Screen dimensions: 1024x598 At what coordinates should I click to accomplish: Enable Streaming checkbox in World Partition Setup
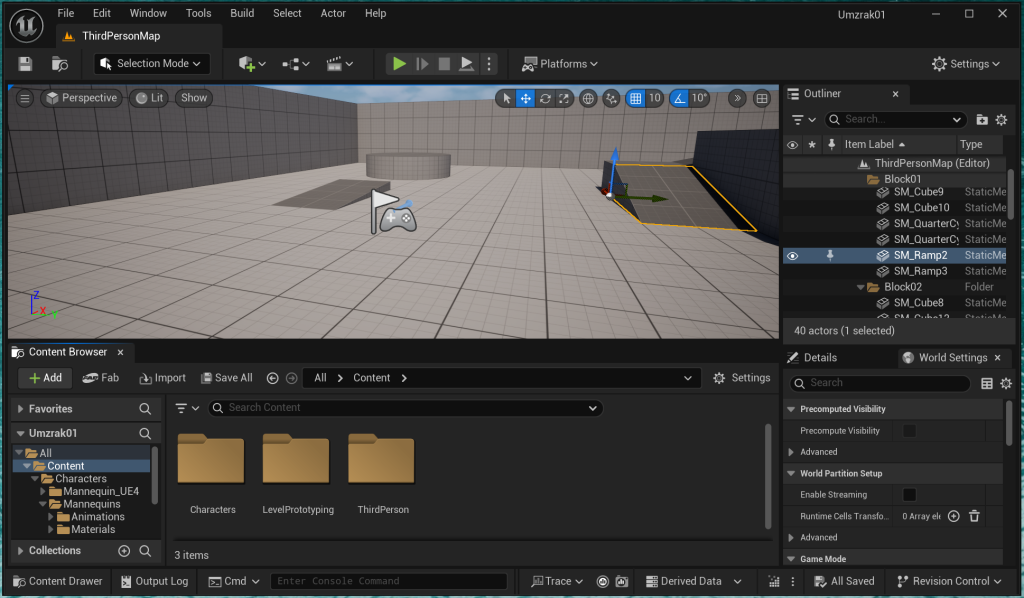(x=909, y=495)
